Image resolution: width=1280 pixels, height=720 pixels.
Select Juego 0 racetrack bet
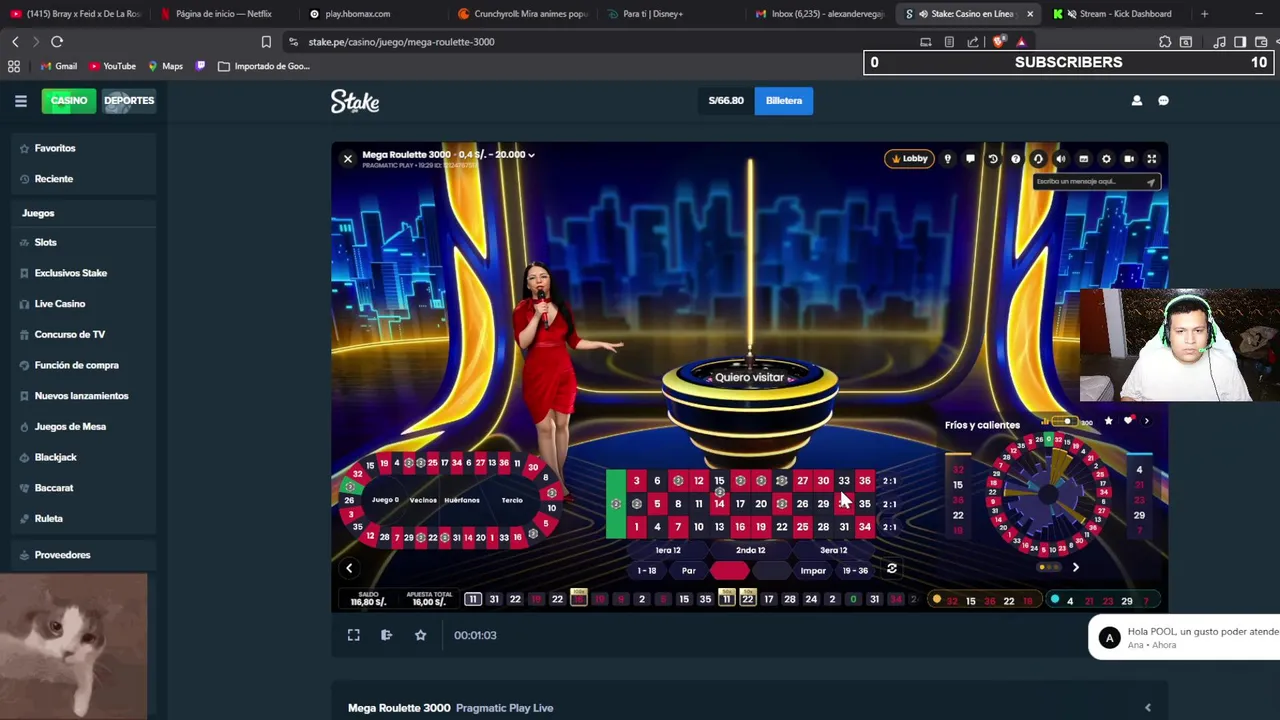click(x=385, y=500)
